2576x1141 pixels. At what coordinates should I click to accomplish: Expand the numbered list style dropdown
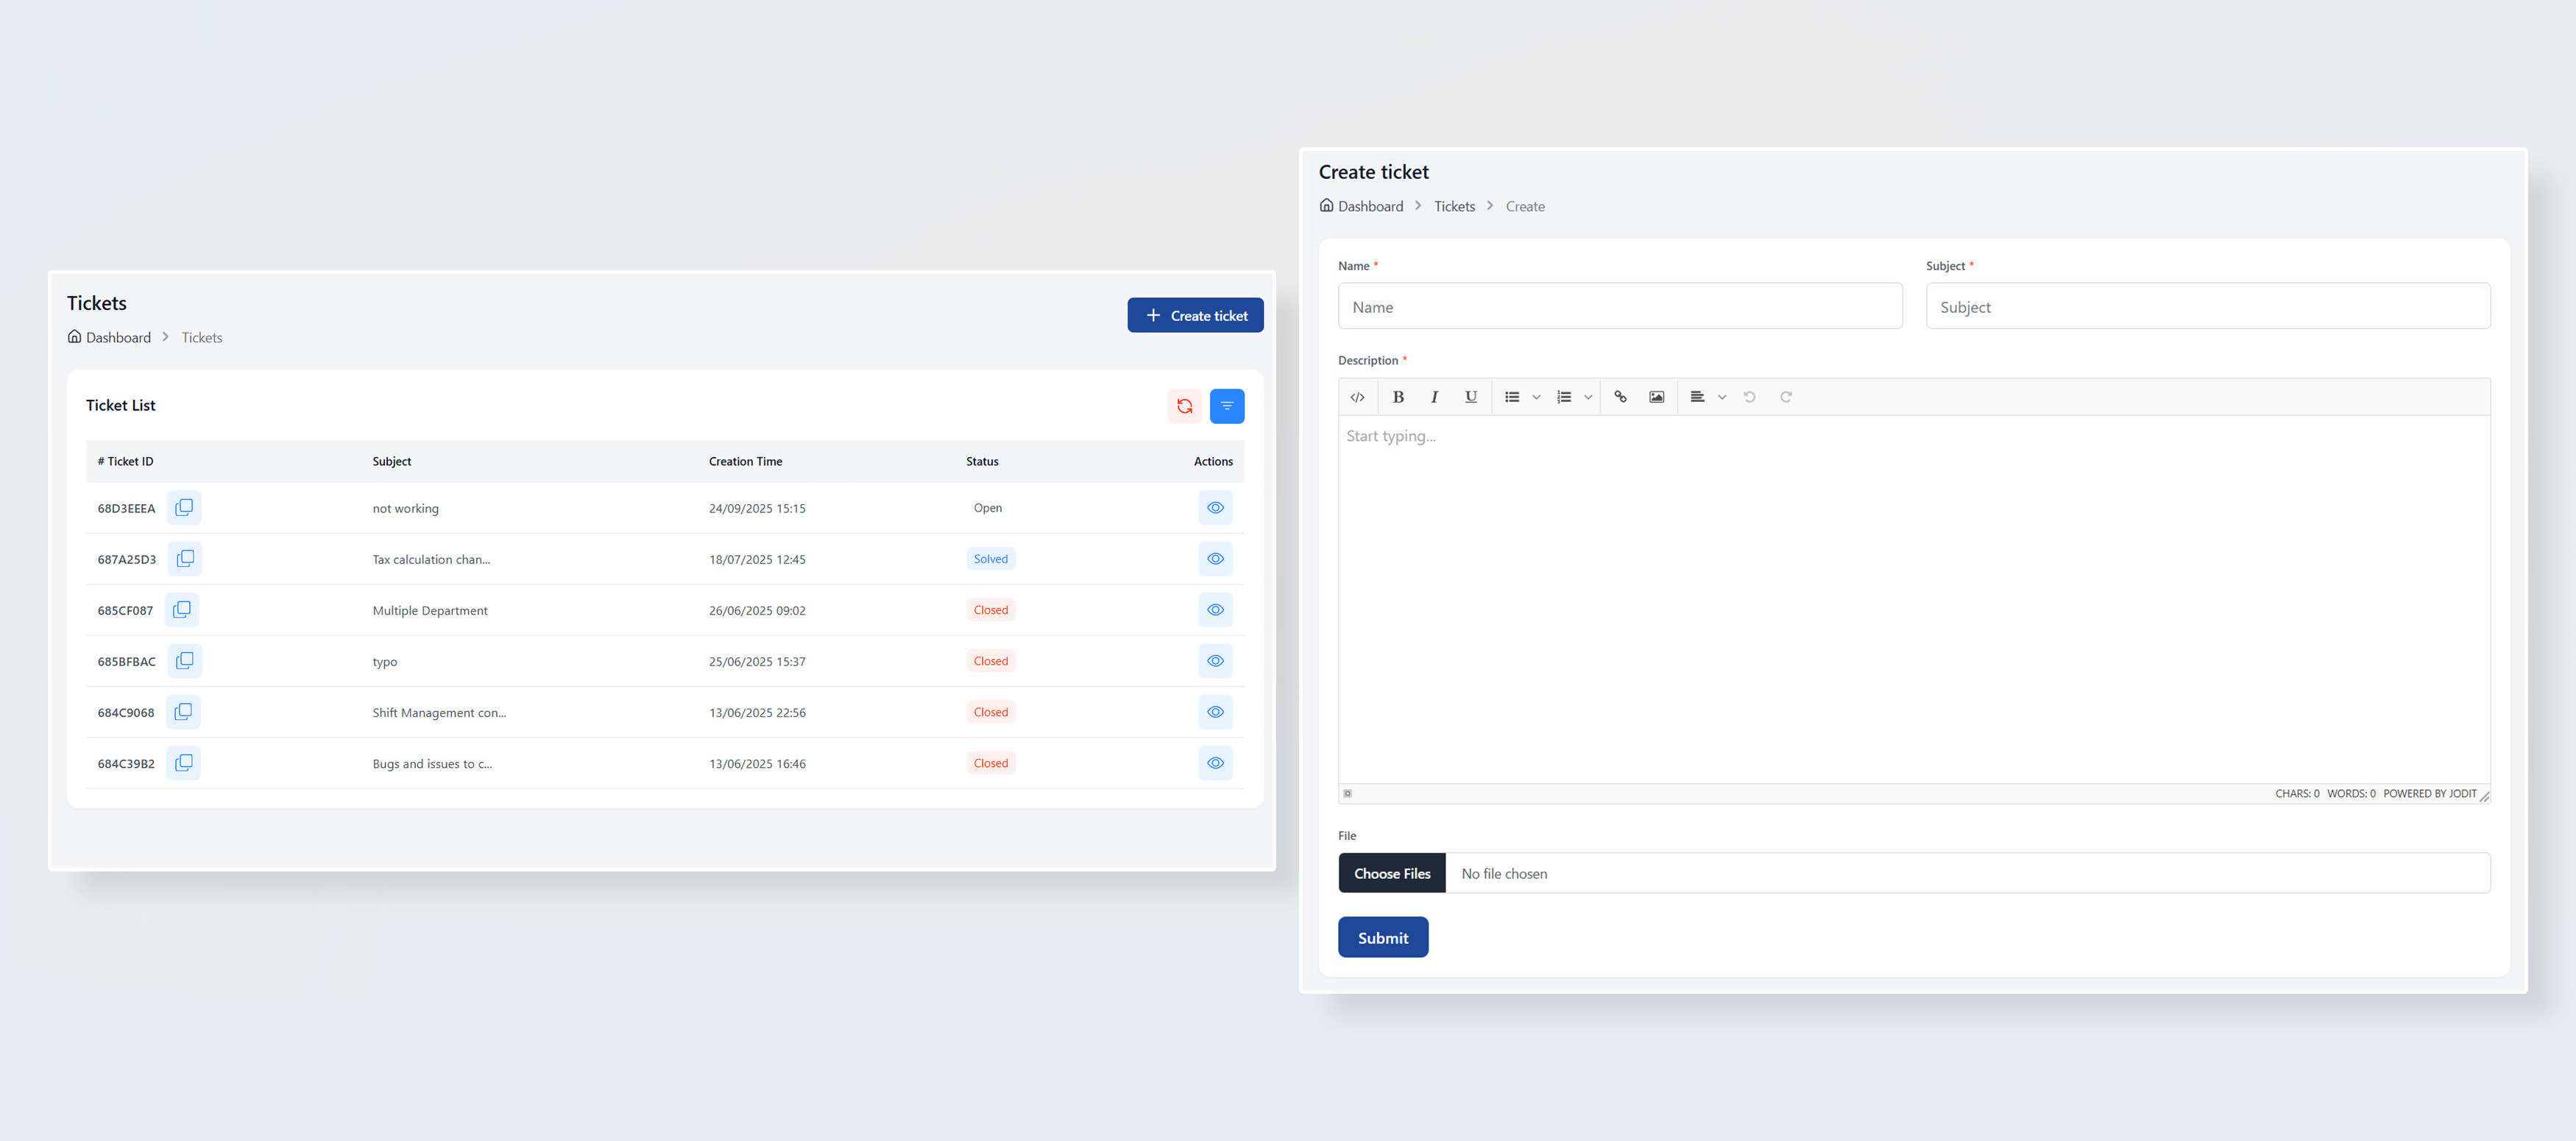click(x=1587, y=397)
